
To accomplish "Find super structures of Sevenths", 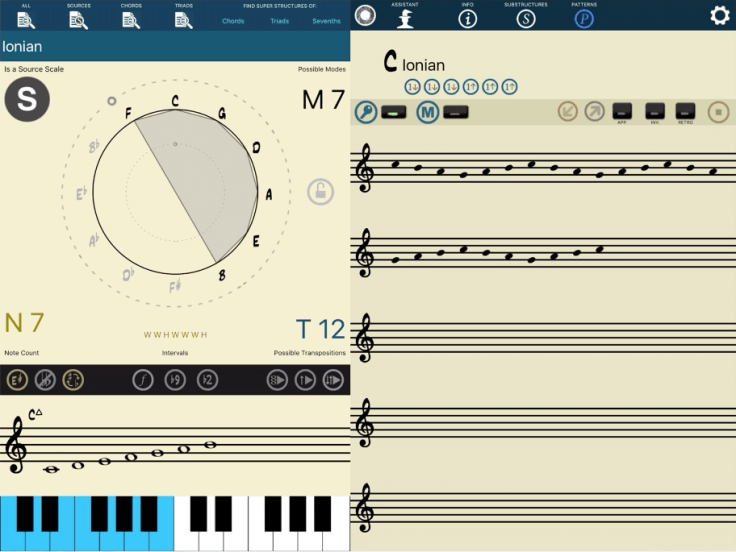I will coord(326,21).
